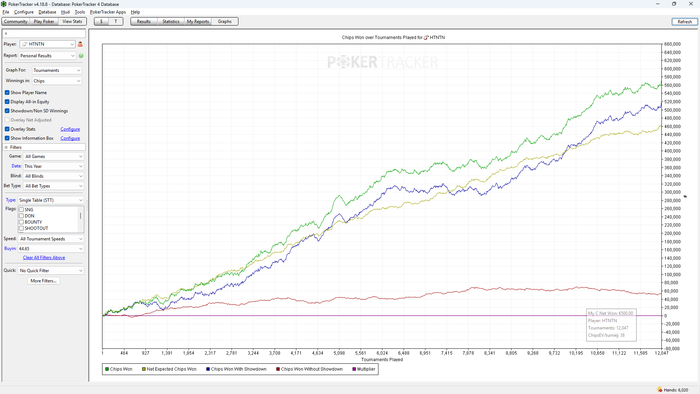The width and height of the screenshot is (700, 394).
Task: Click the green icon next to Report dropdown
Action: pyautogui.click(x=81, y=56)
